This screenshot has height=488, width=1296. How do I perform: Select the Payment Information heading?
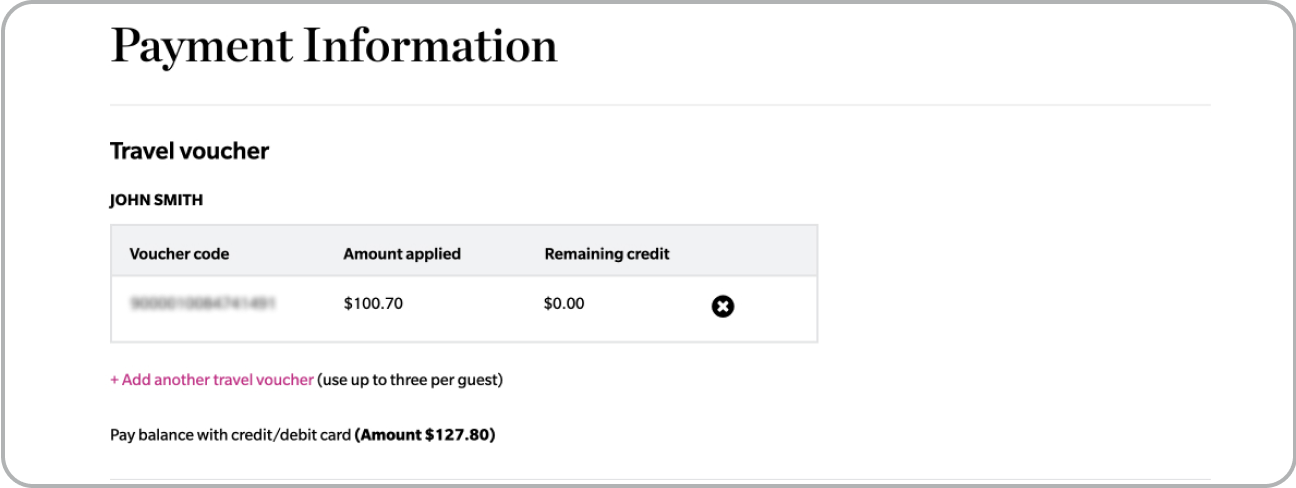[x=333, y=47]
